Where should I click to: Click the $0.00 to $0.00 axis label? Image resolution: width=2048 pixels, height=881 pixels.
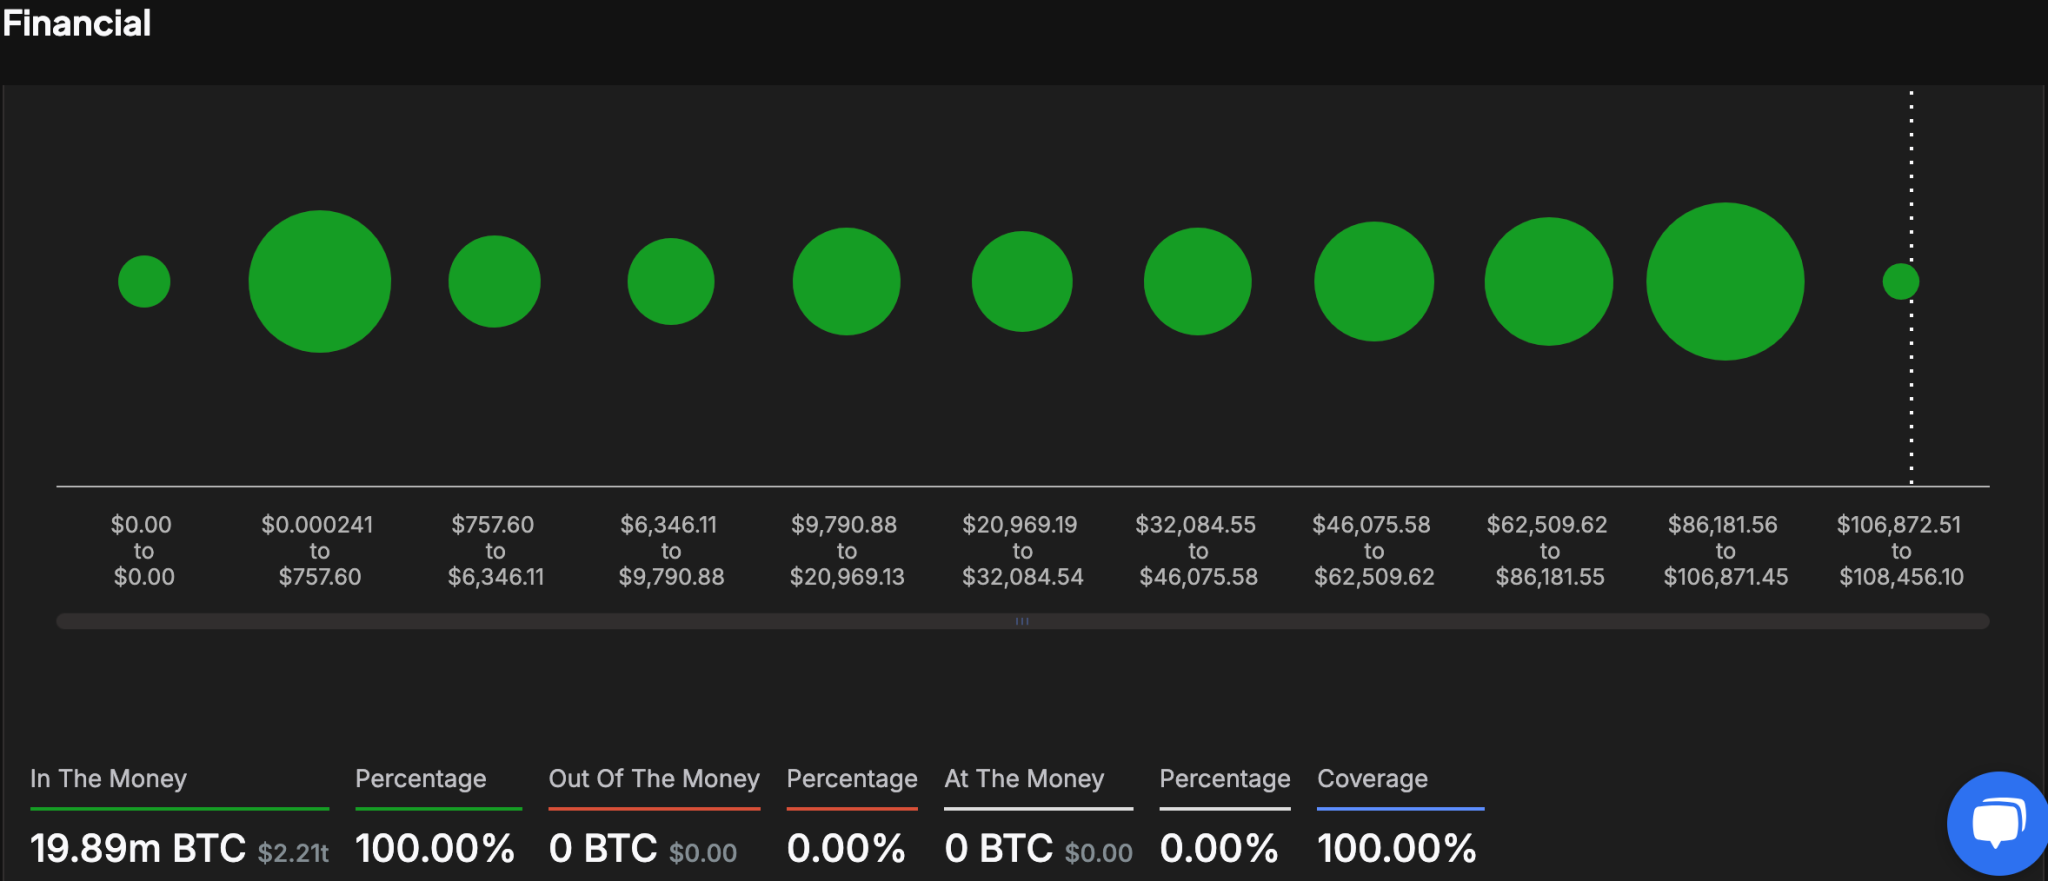coord(143,551)
